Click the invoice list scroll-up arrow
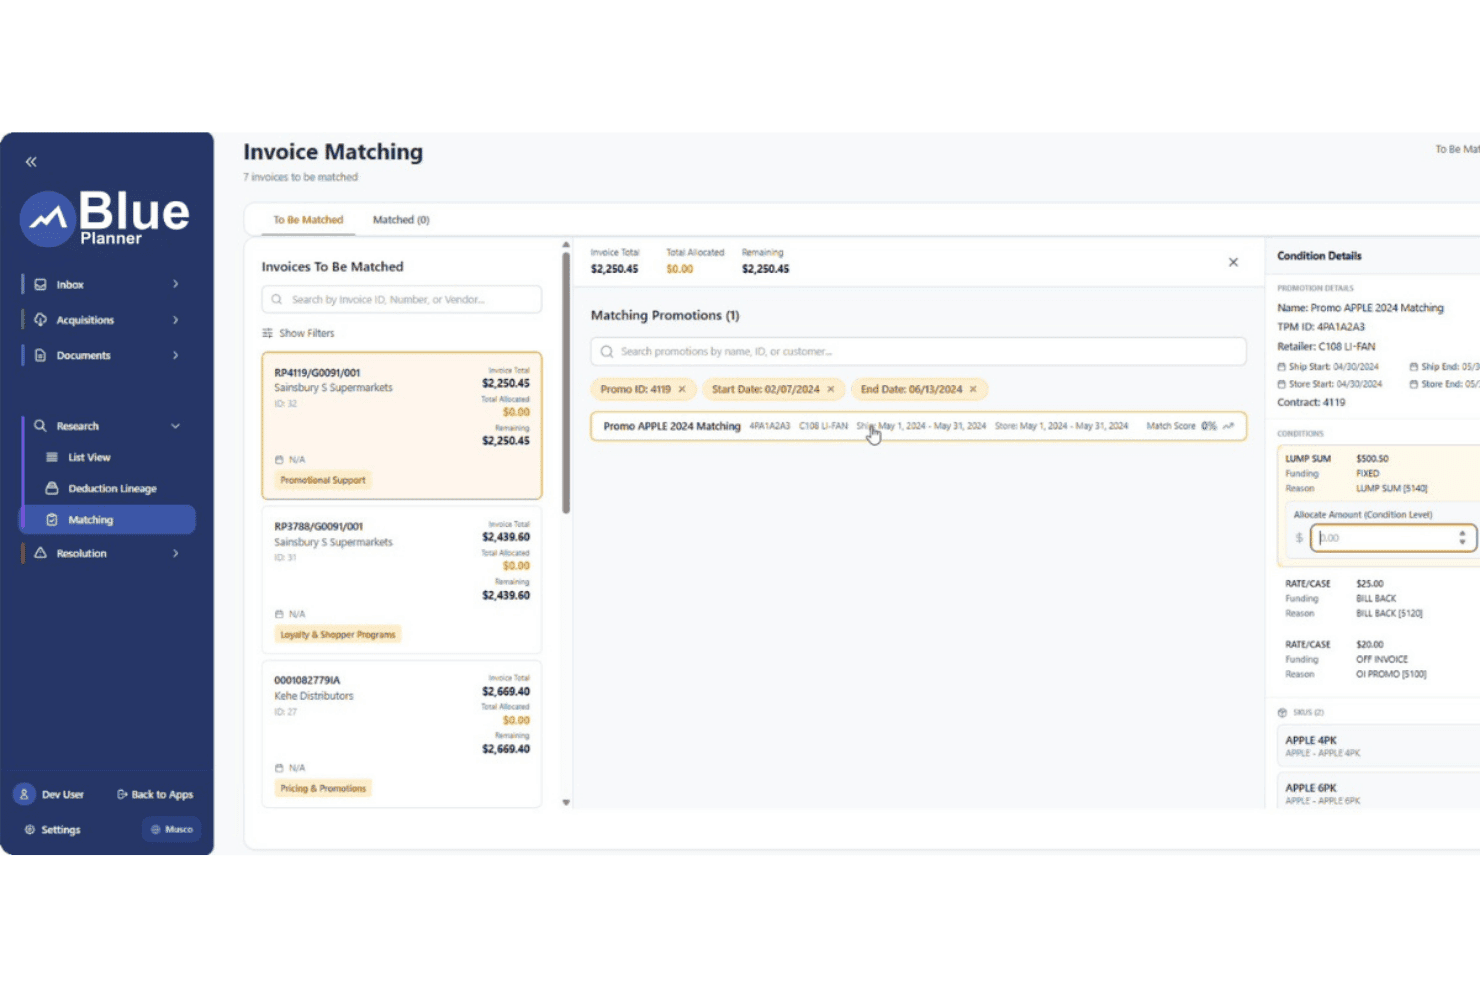Image resolution: width=1480 pixels, height=987 pixels. 566,244
